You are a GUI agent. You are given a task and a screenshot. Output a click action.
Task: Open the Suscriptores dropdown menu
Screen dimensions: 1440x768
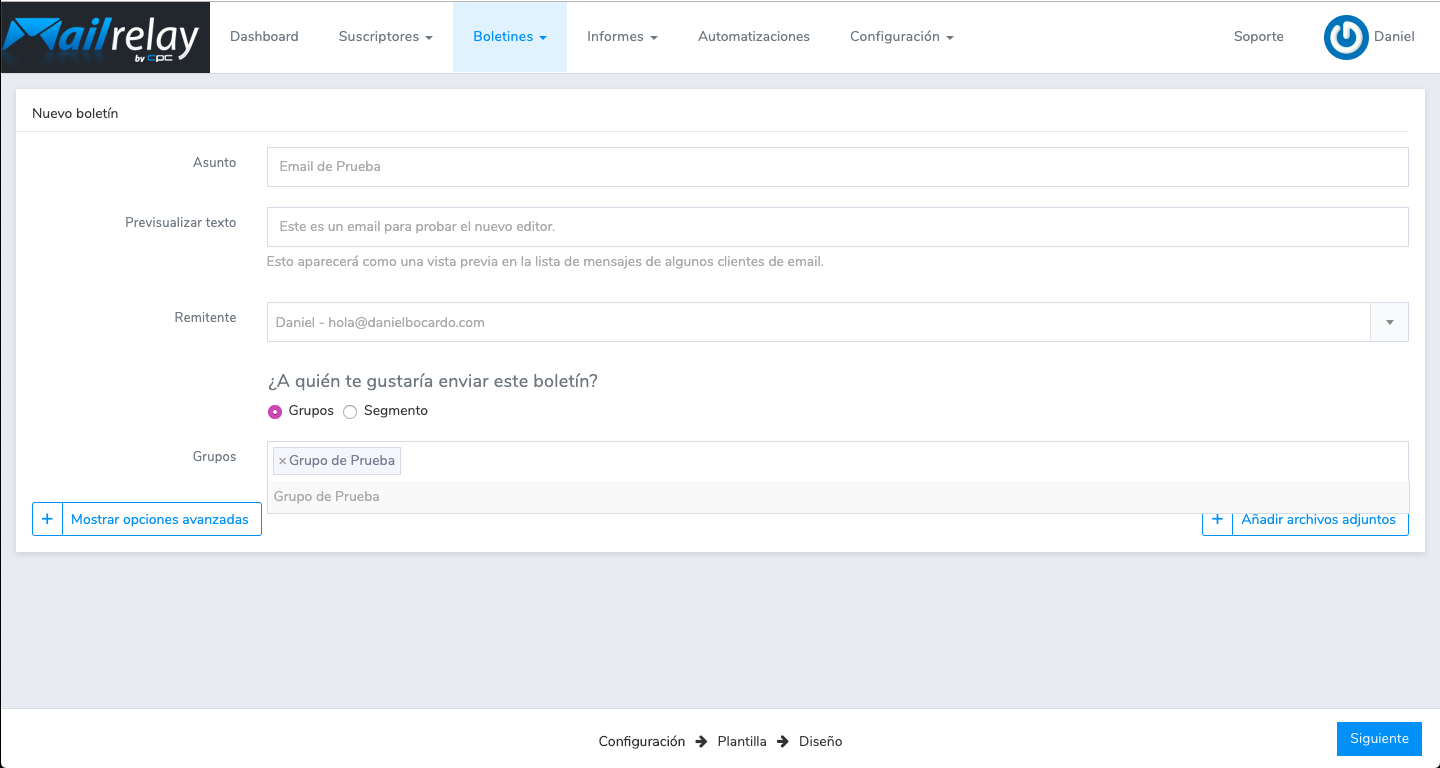[385, 37]
